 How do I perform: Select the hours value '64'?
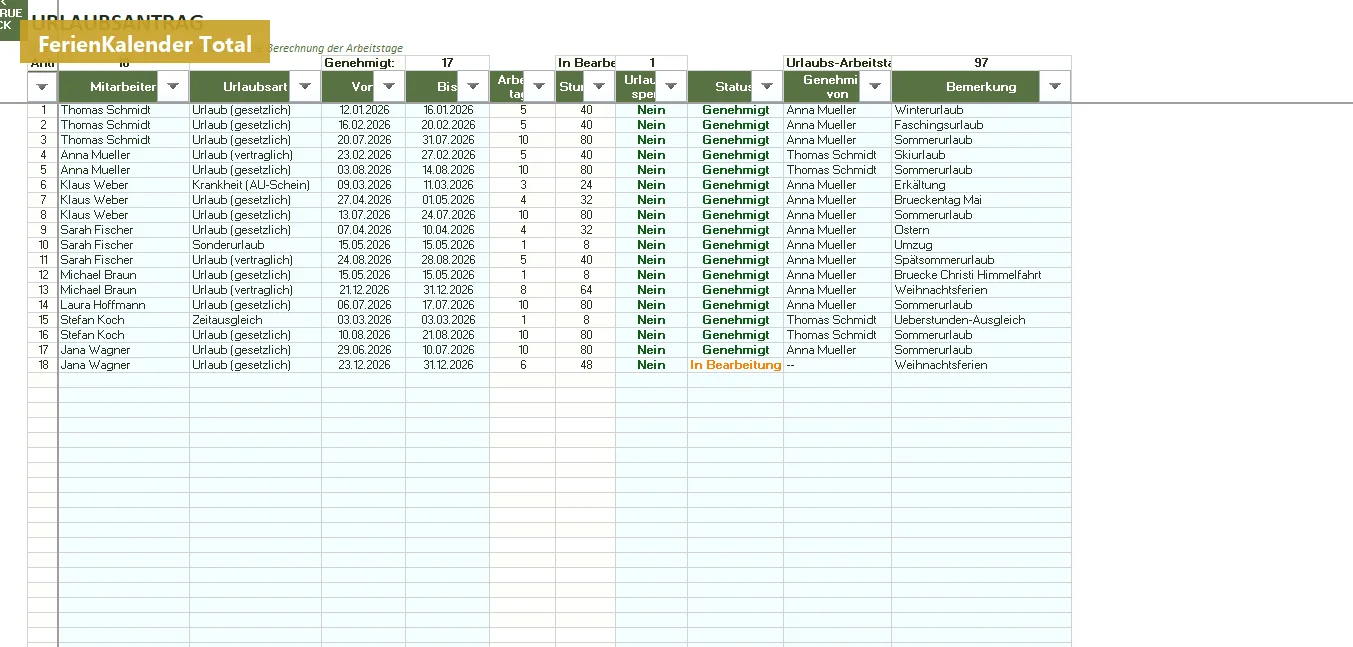click(x=586, y=290)
